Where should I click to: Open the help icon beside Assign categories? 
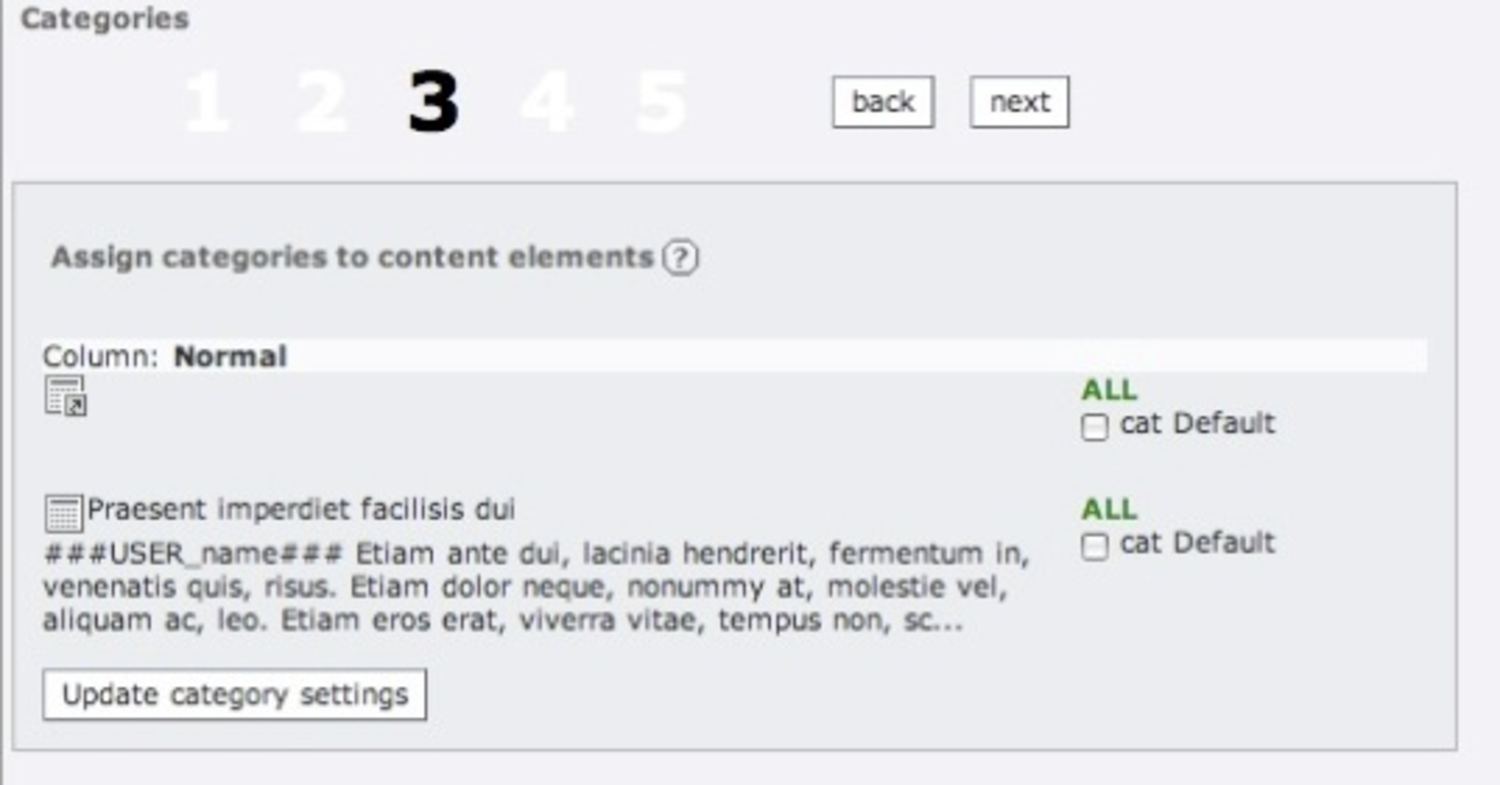(x=681, y=258)
